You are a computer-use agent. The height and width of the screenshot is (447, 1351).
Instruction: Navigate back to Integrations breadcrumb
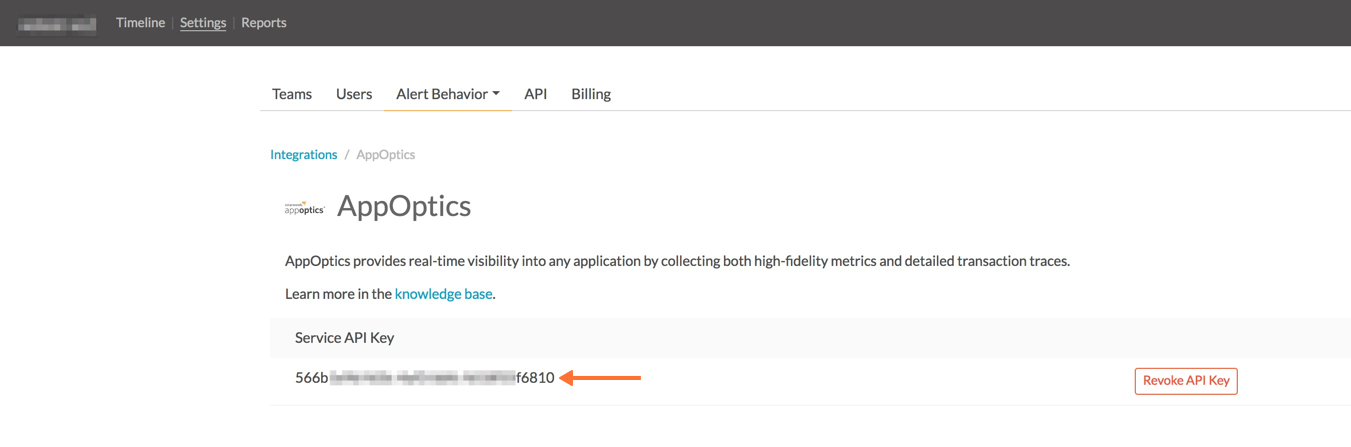(x=304, y=155)
